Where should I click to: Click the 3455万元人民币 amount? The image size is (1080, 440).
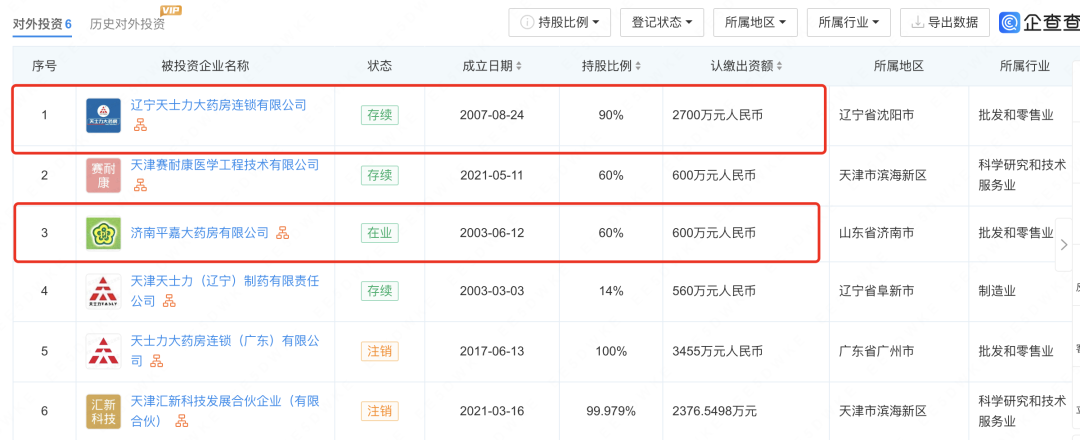pos(718,351)
